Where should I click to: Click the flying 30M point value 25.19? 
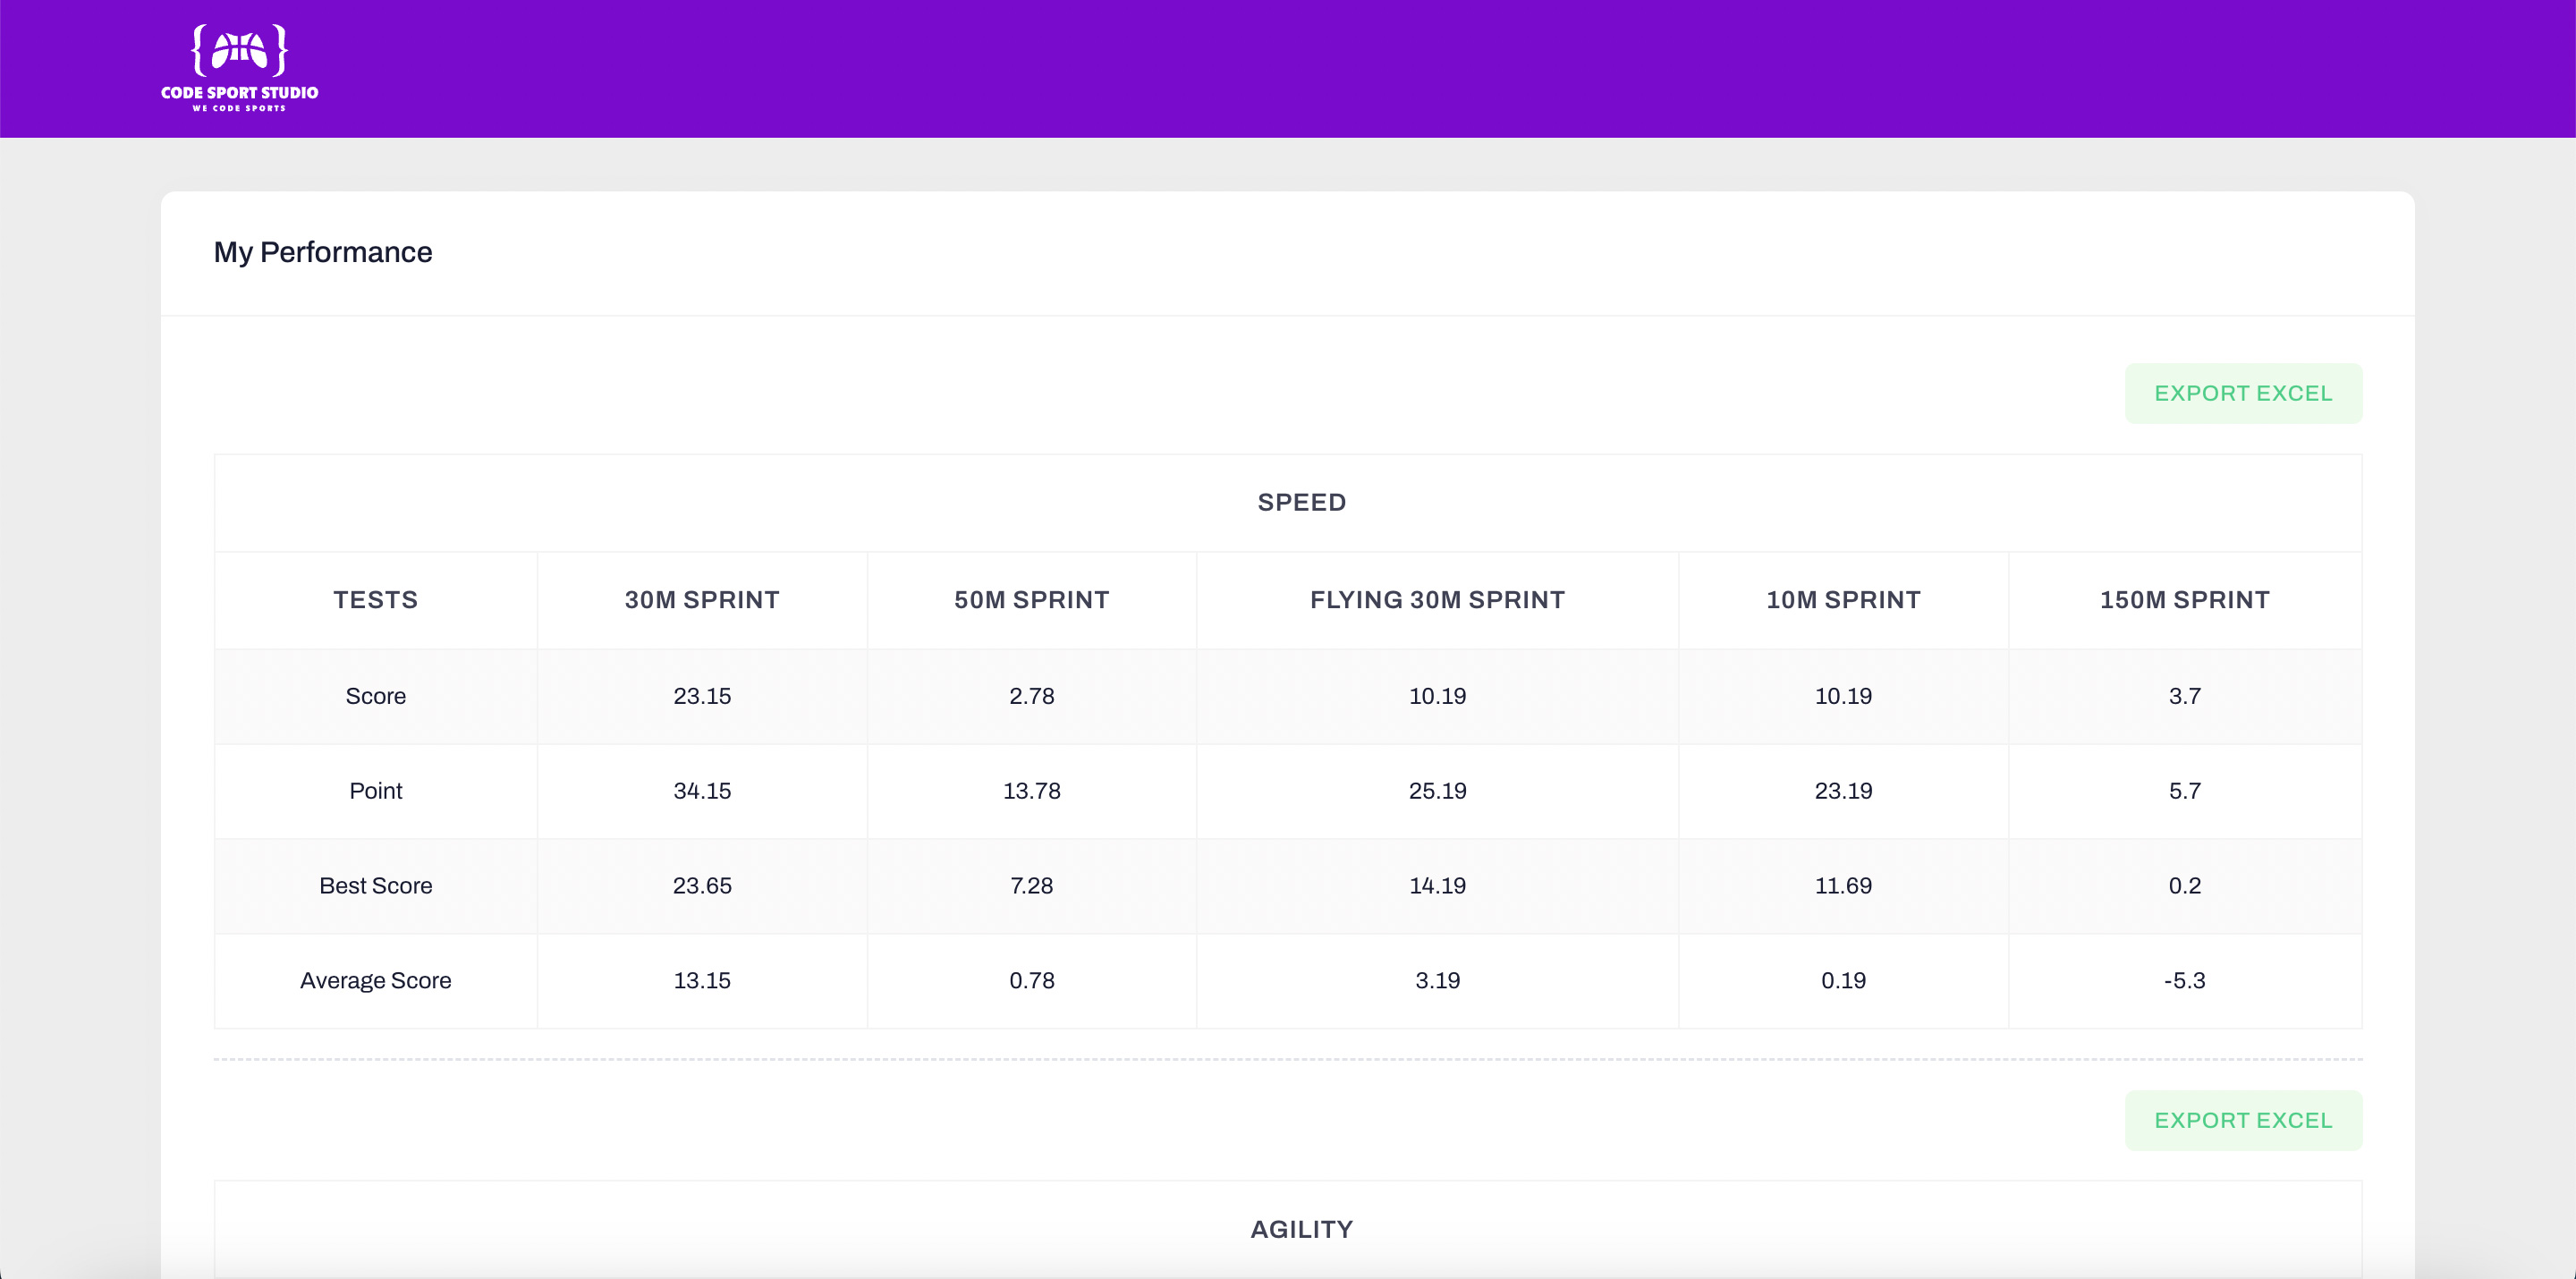pyautogui.click(x=1436, y=791)
